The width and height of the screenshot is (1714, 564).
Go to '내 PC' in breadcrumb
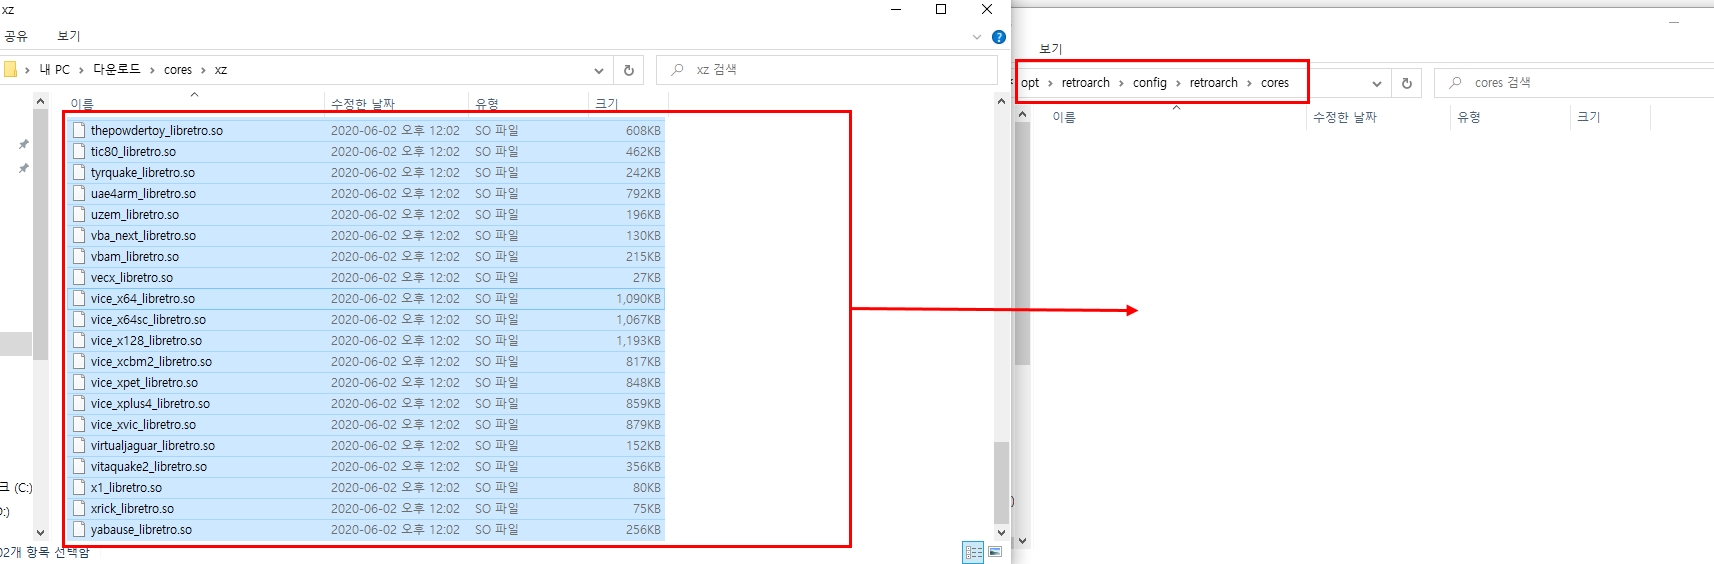54,70
